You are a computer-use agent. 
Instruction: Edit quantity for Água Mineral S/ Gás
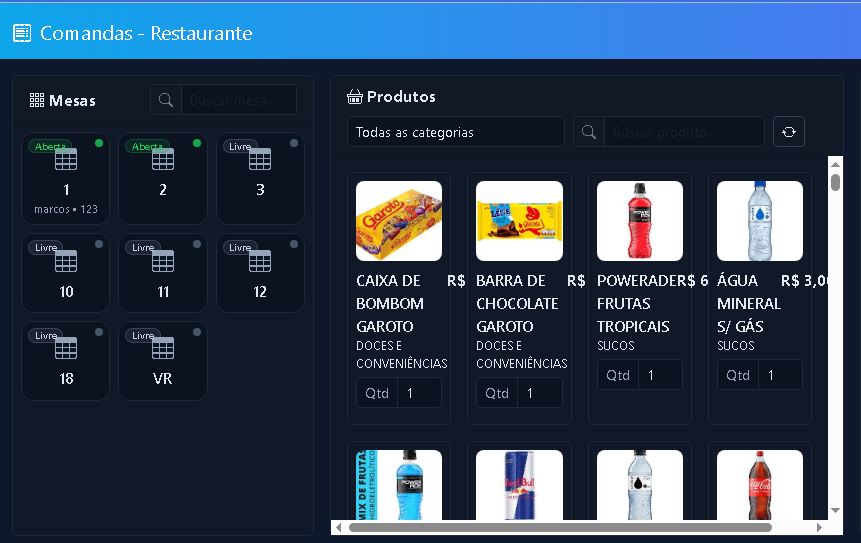780,375
